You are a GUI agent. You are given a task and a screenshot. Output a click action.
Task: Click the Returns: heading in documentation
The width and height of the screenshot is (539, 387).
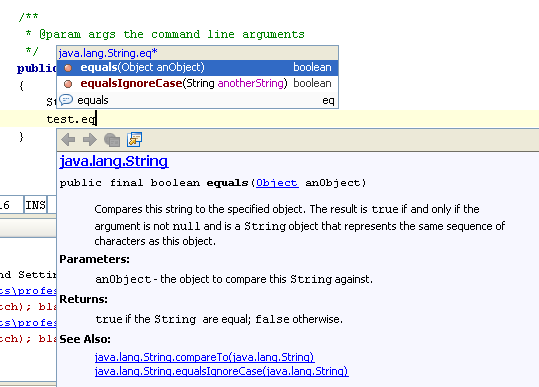coord(84,299)
